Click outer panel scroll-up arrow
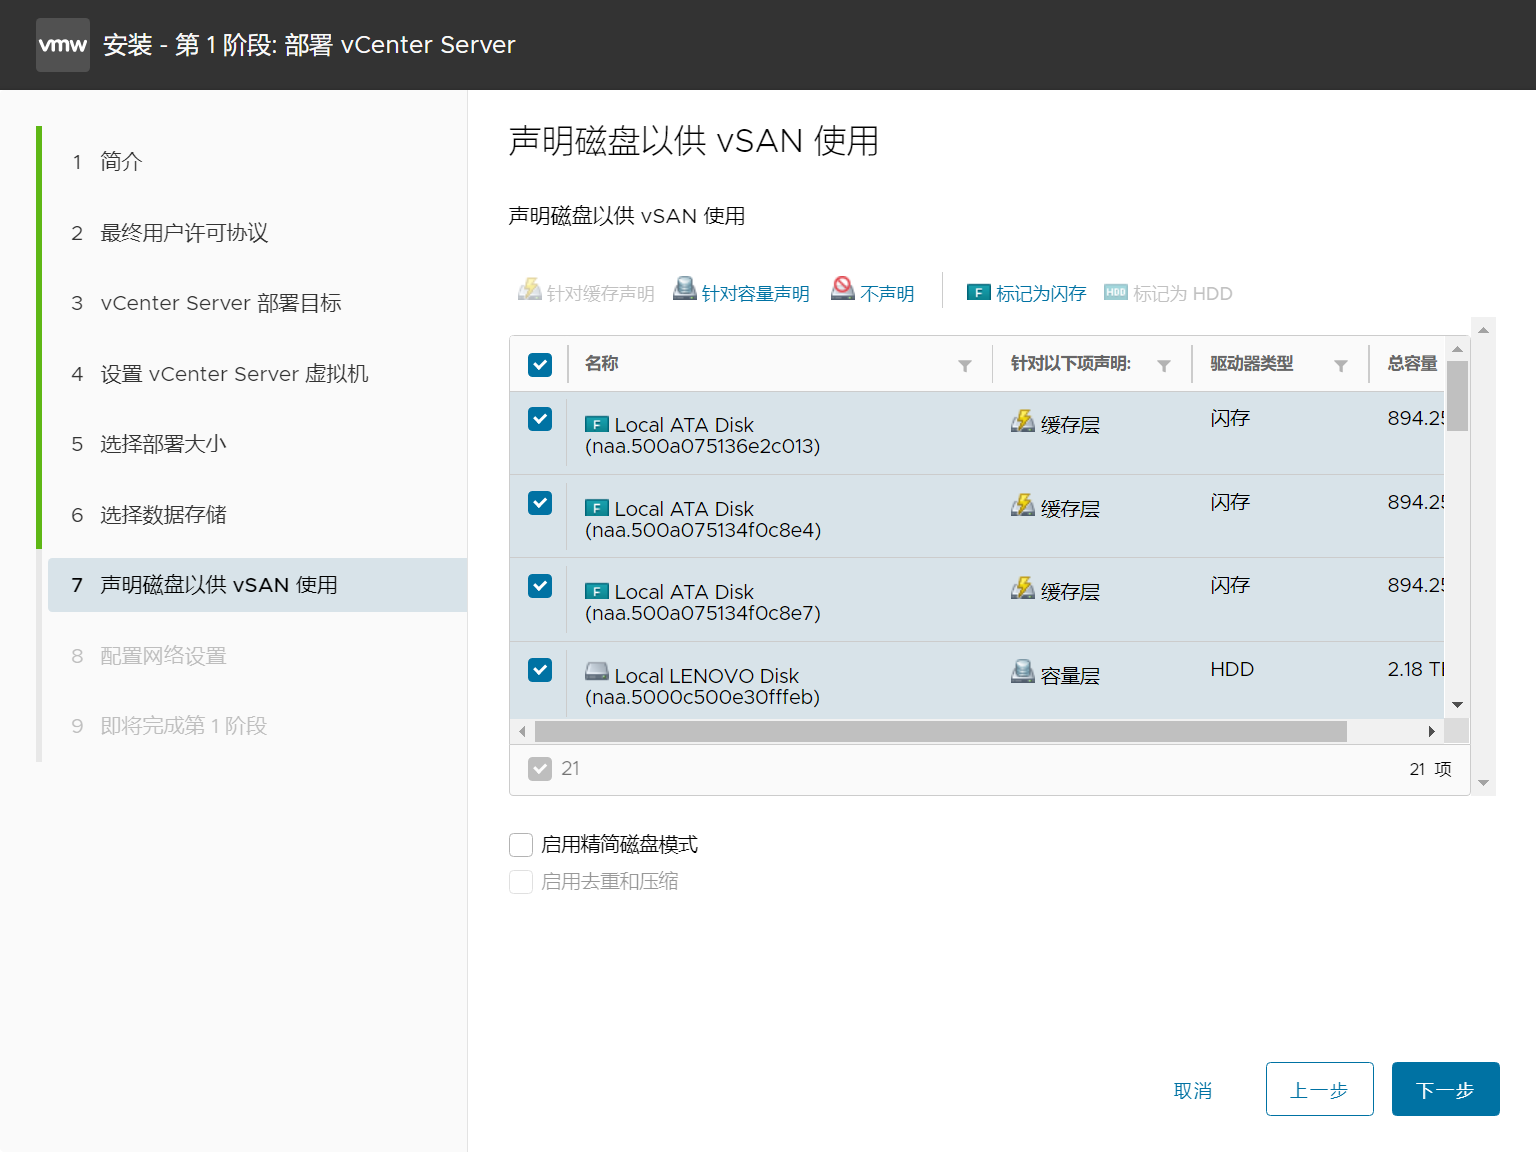 click(x=1484, y=329)
